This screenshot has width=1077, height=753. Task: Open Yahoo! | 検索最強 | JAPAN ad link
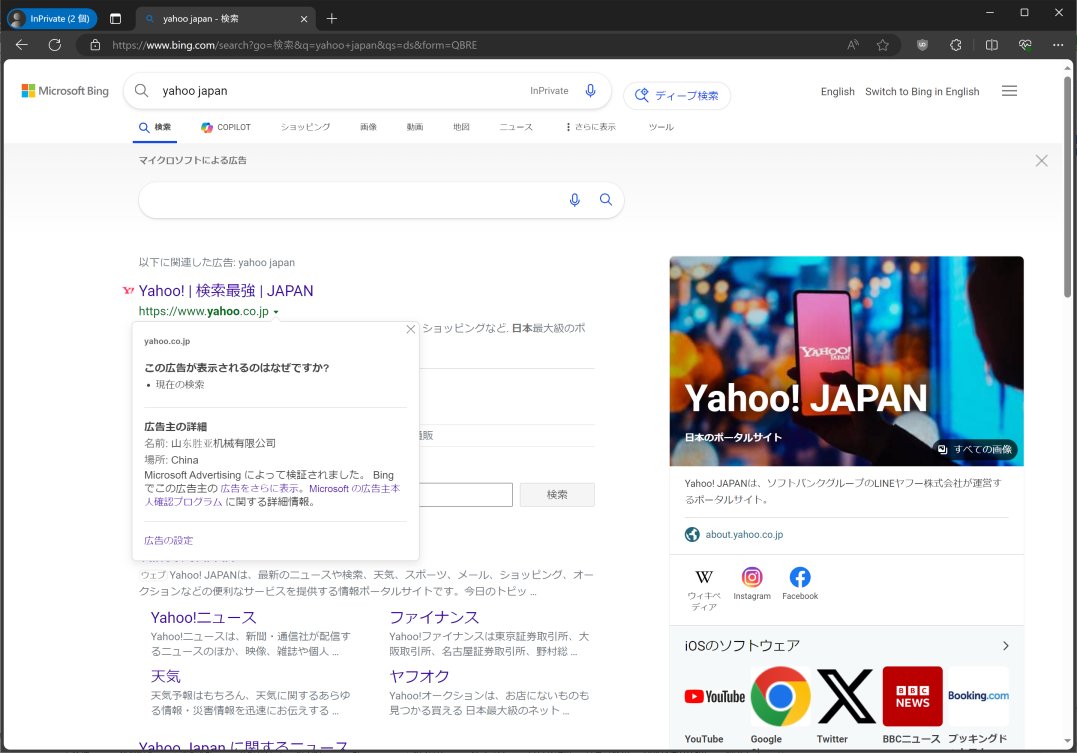coord(226,291)
